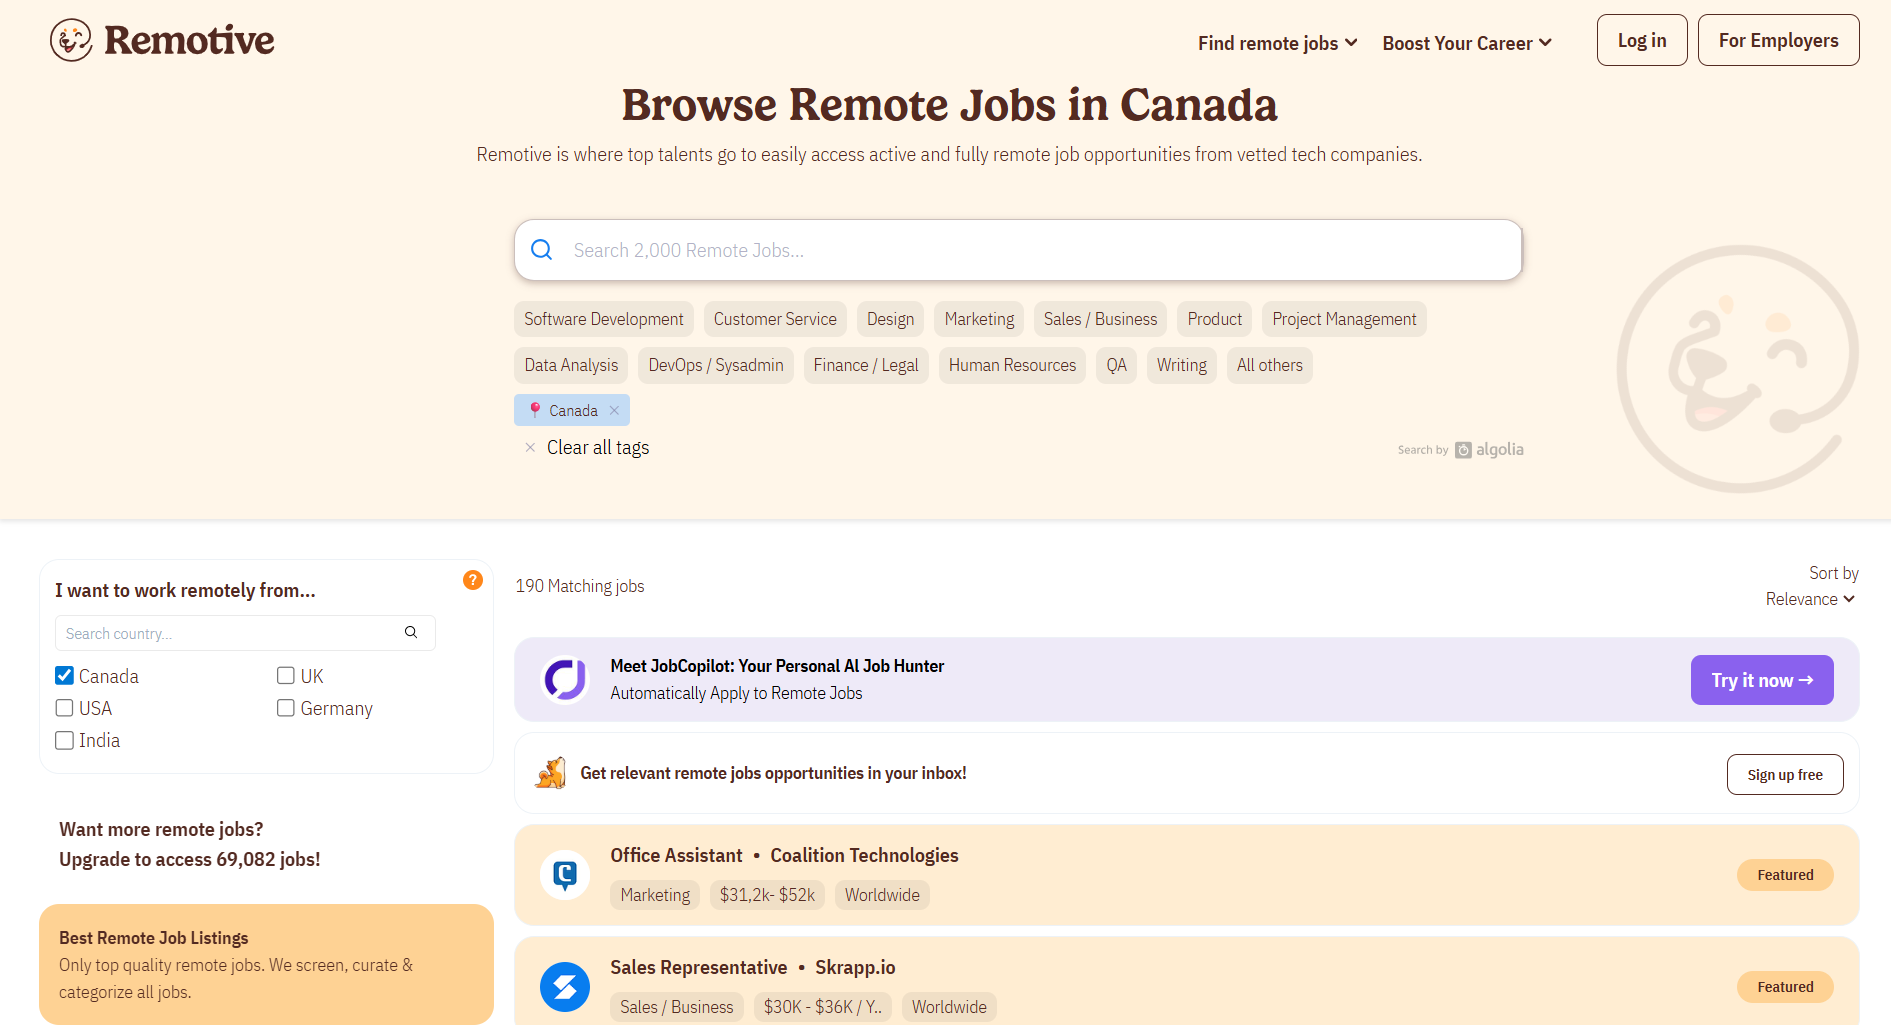Check the USA checkbox
Image resolution: width=1891 pixels, height=1025 pixels.
coord(65,708)
